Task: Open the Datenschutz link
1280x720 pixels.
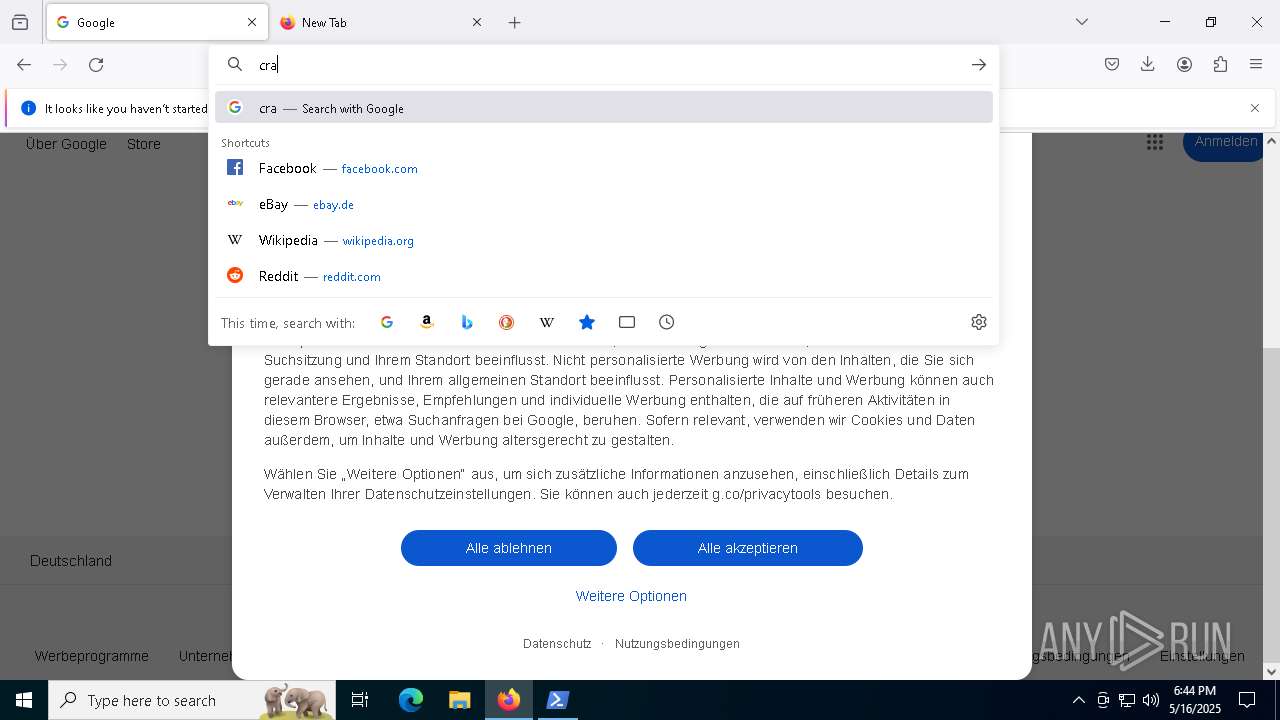Action: (557, 644)
